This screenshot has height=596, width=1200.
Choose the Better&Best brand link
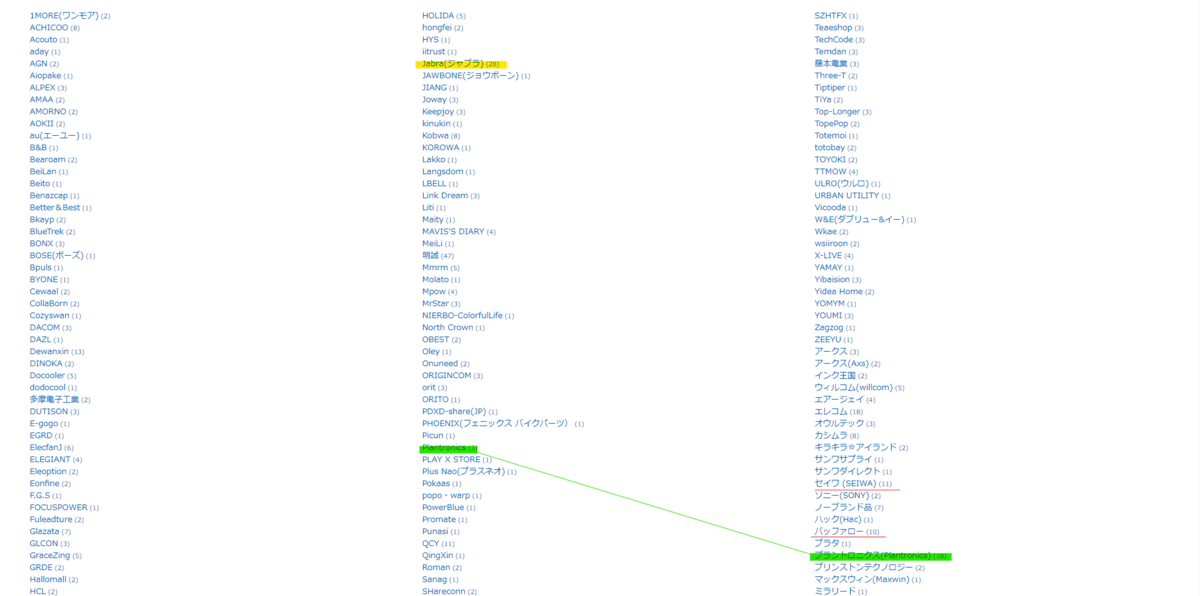[x=55, y=208]
